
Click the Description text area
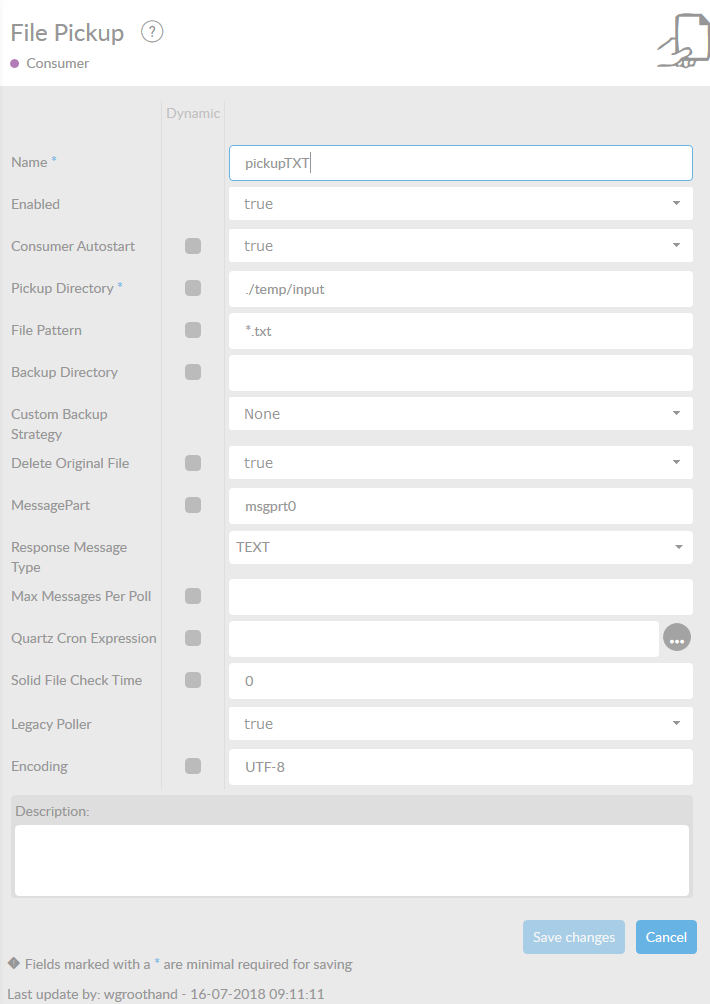(x=351, y=860)
